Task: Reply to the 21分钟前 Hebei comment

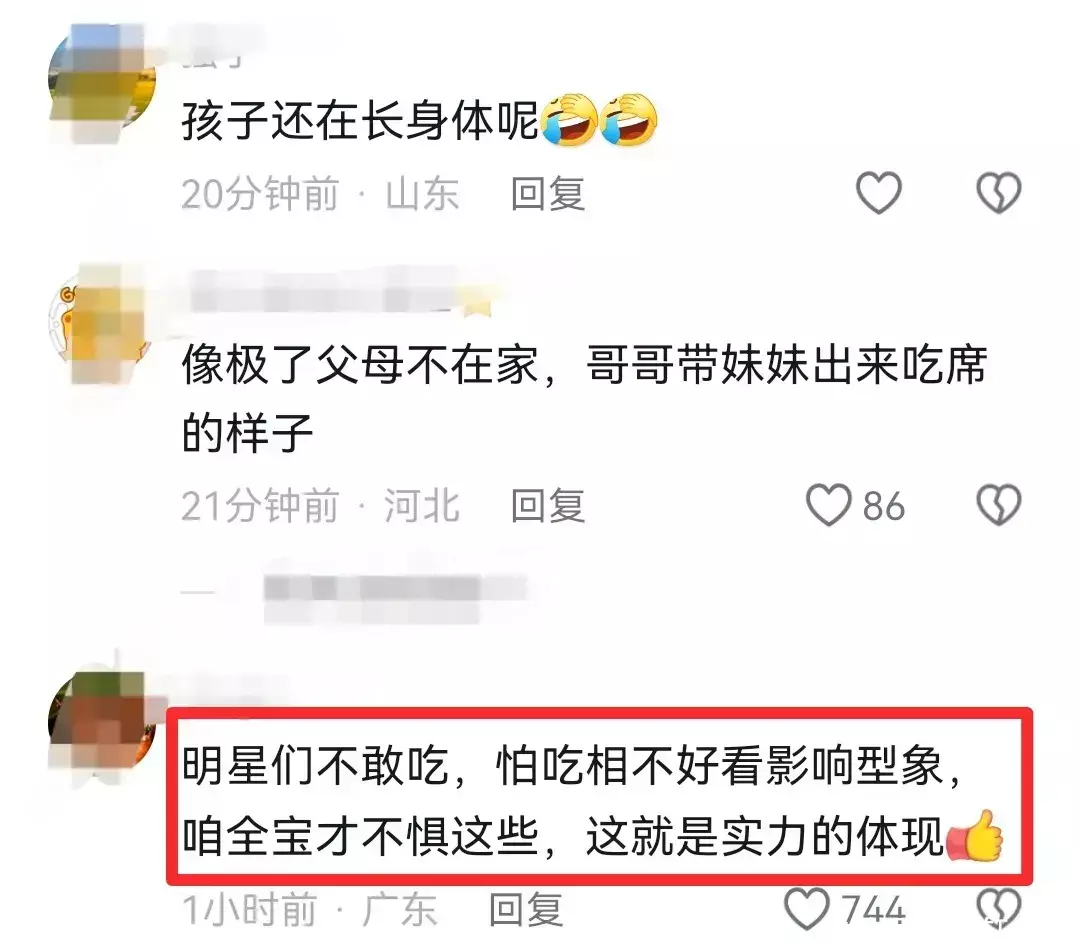Action: point(548,506)
